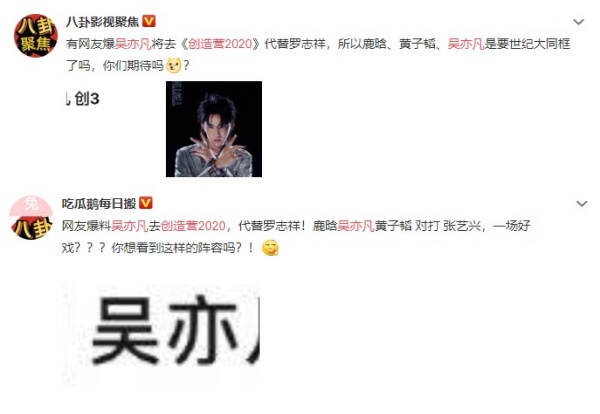Enlarge the big blurry 吴亦 text image
Viewport: 600px width, 414px height.
(x=161, y=335)
